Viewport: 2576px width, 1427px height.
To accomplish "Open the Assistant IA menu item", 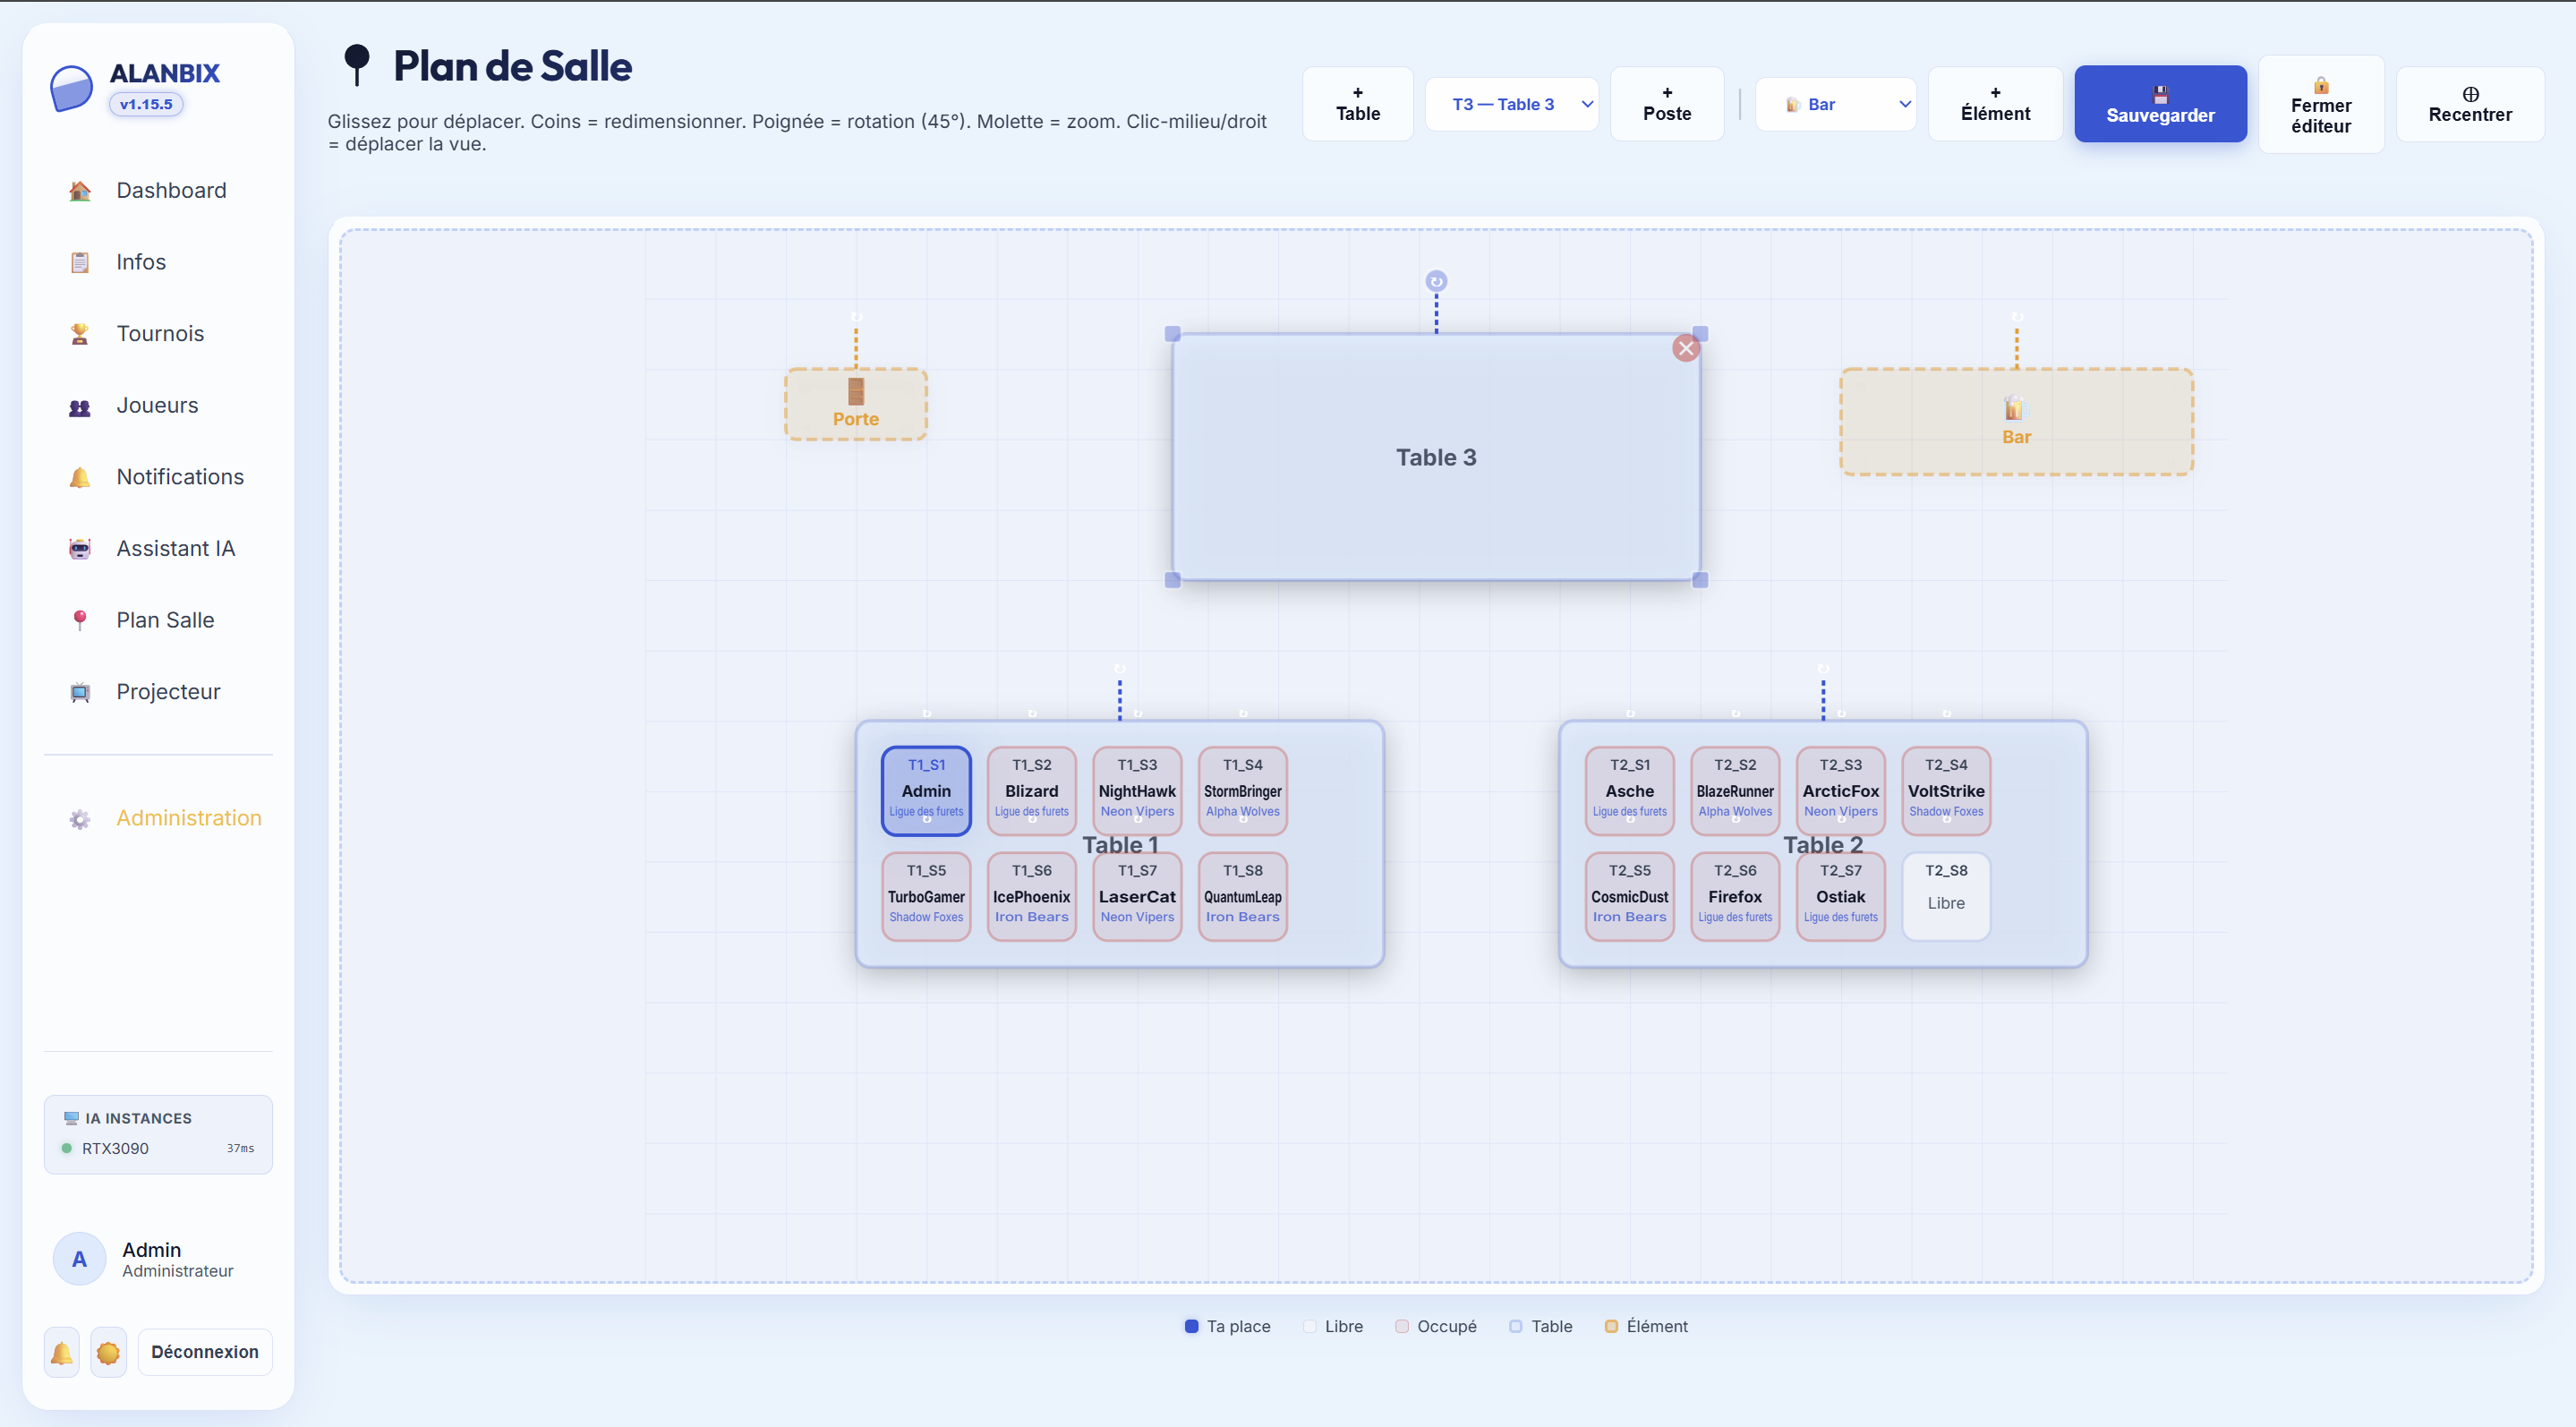I will (158, 549).
